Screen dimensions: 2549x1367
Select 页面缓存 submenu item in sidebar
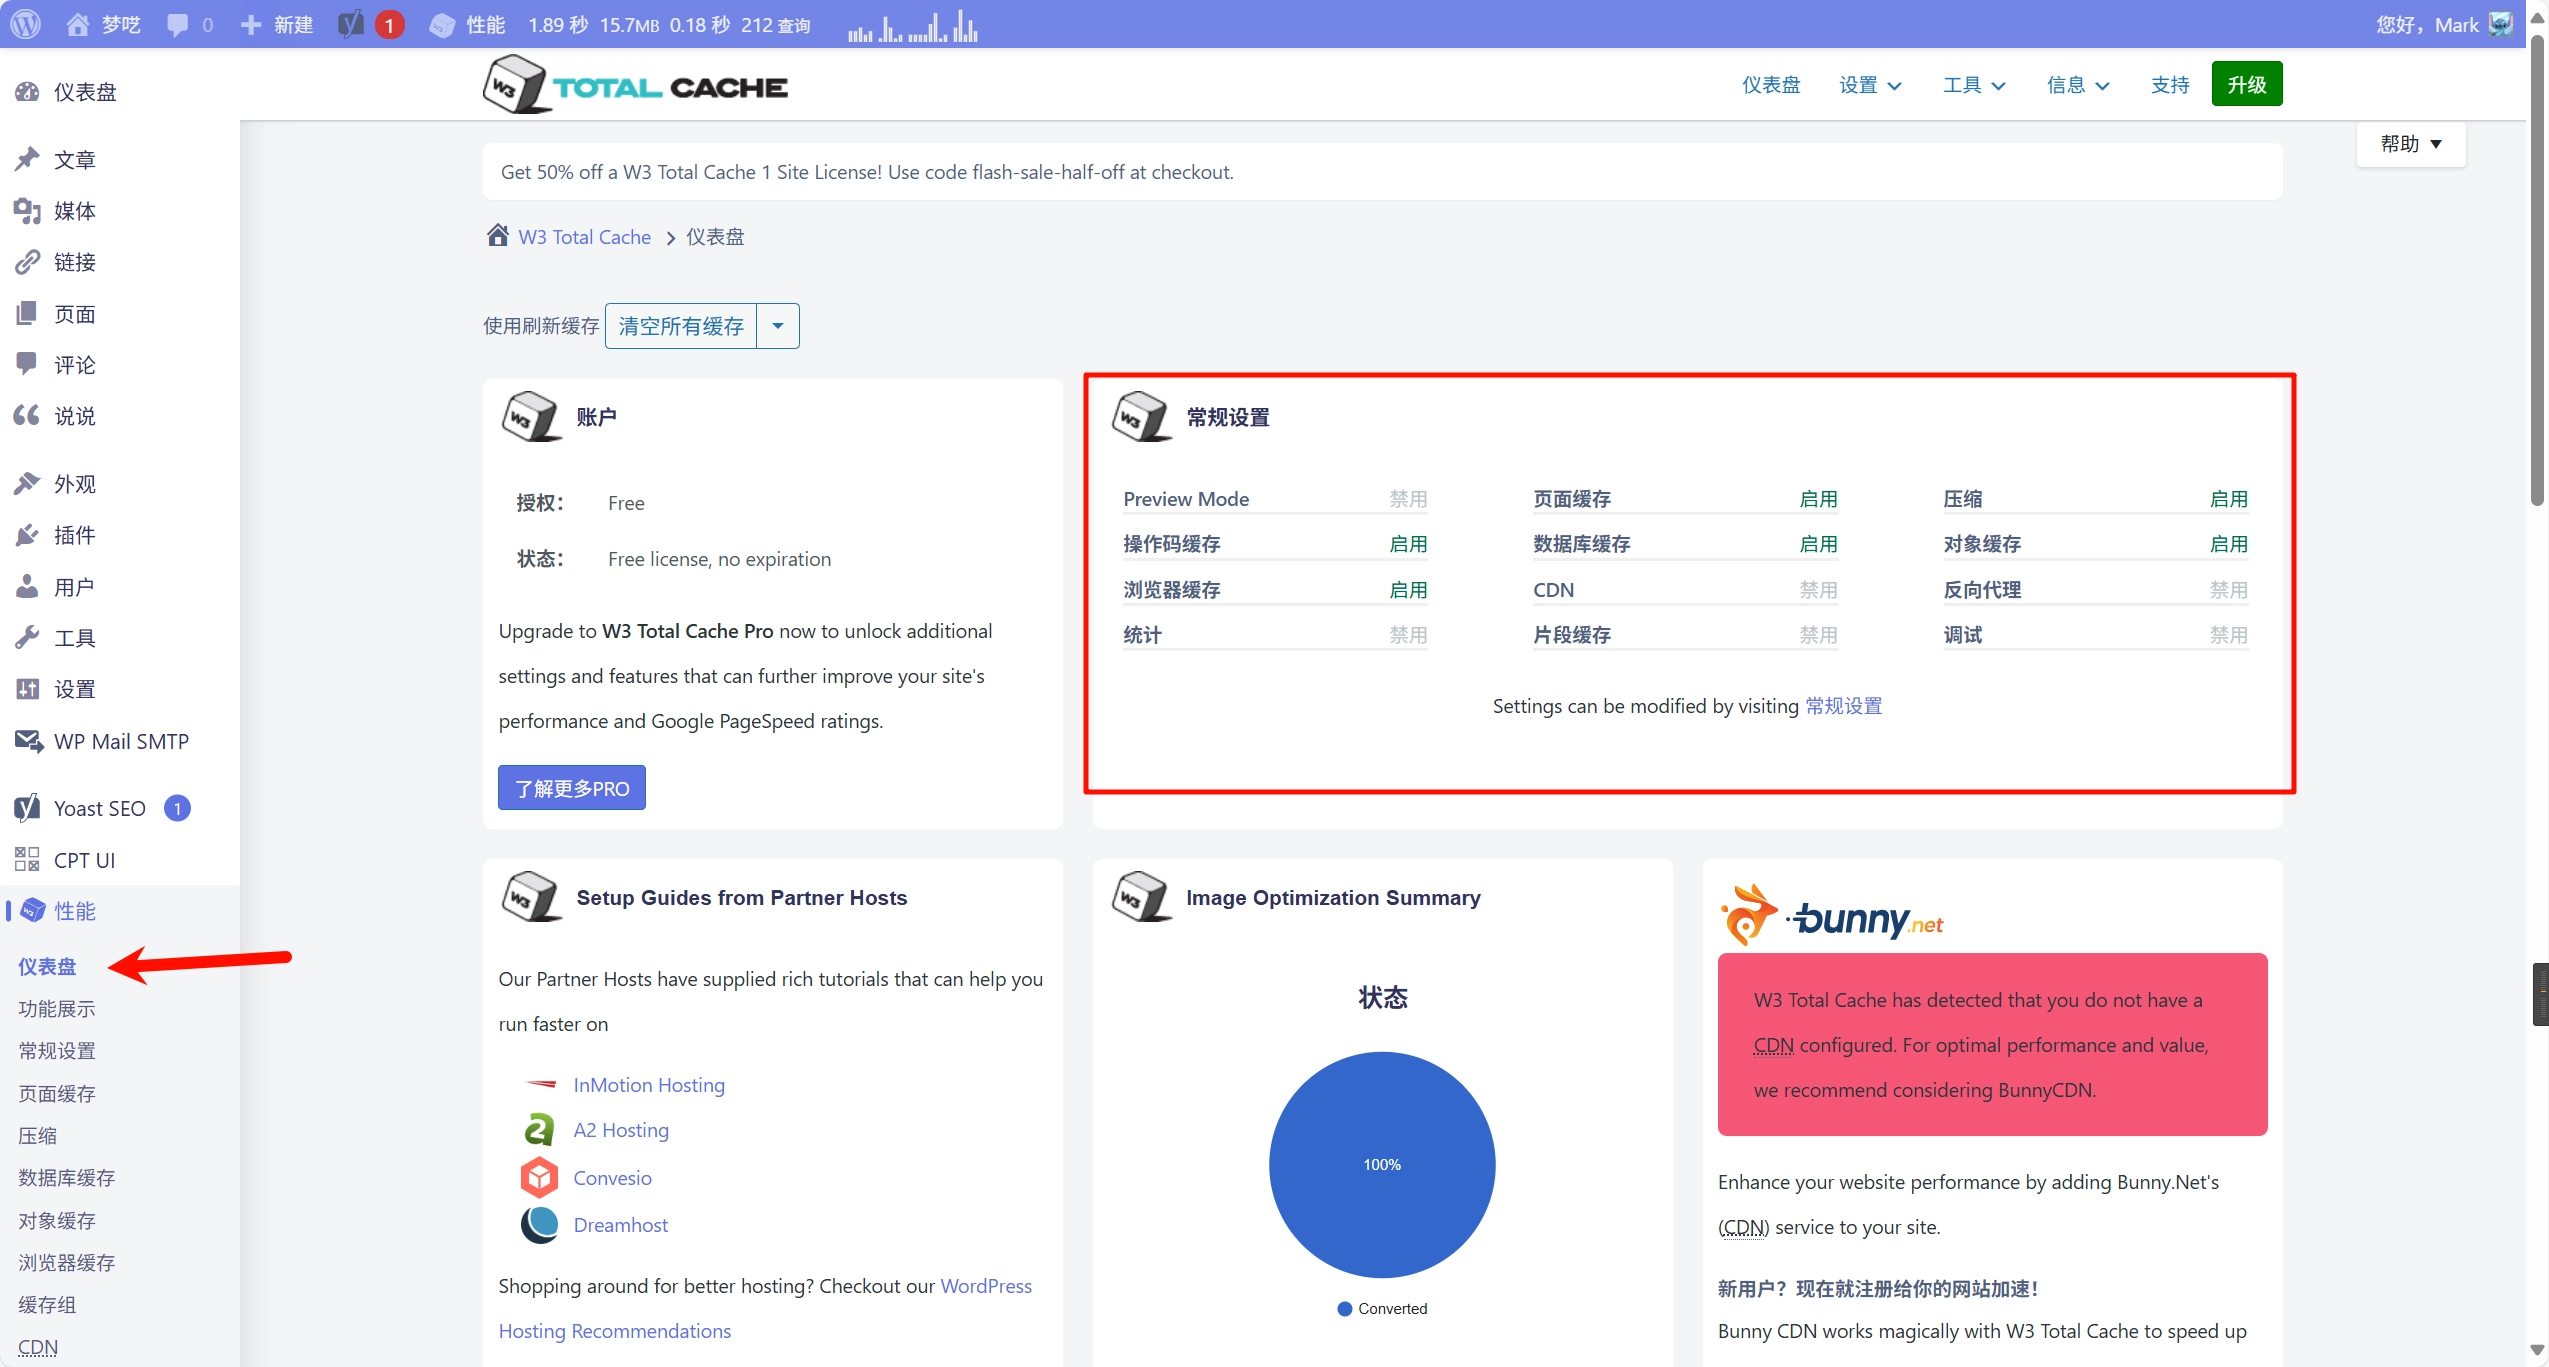(57, 1094)
